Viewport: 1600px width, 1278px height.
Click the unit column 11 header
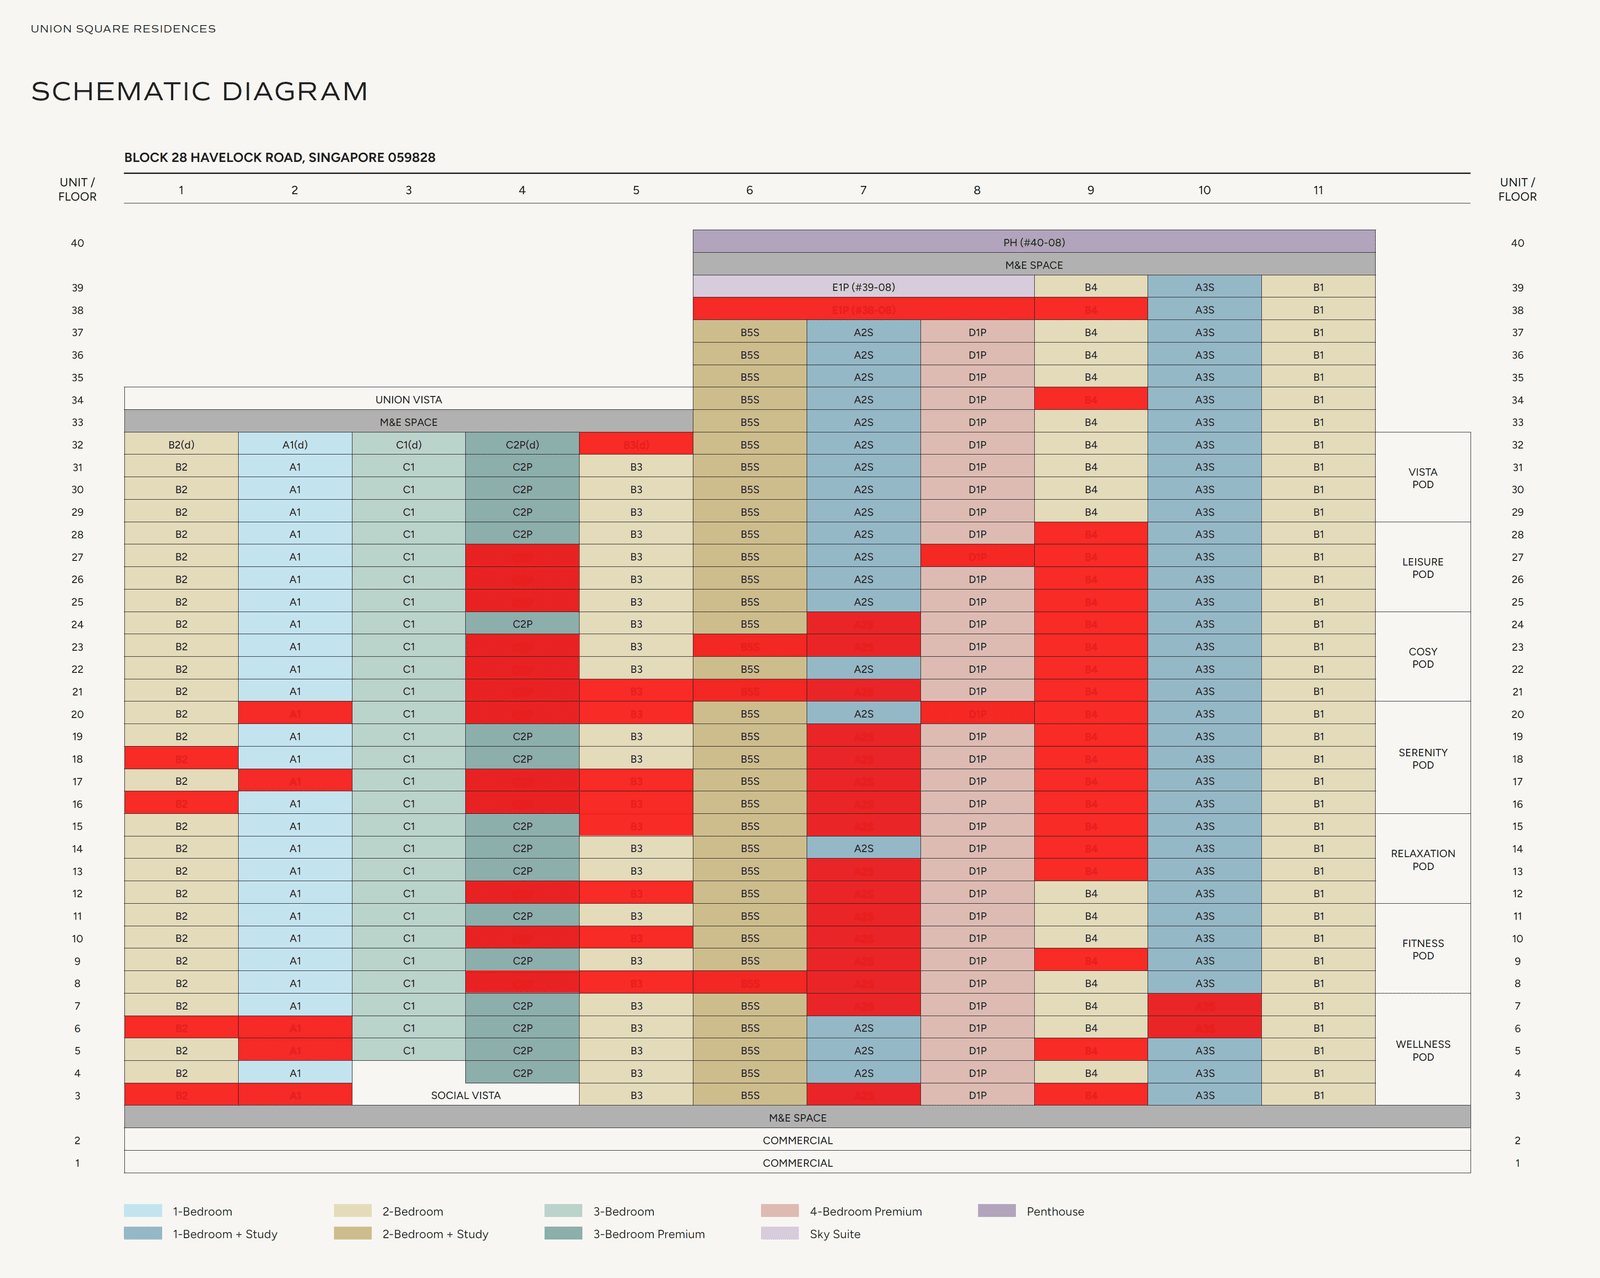tap(1318, 190)
